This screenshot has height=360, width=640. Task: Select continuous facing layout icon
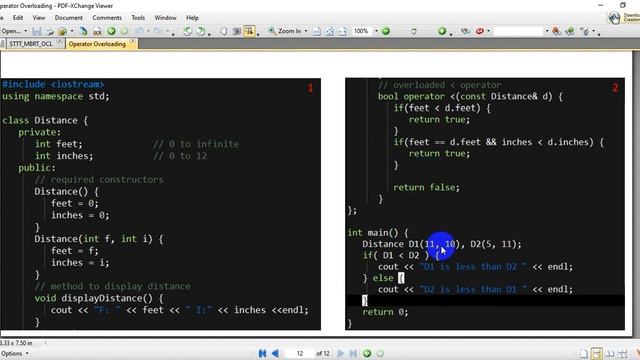tap(623, 353)
